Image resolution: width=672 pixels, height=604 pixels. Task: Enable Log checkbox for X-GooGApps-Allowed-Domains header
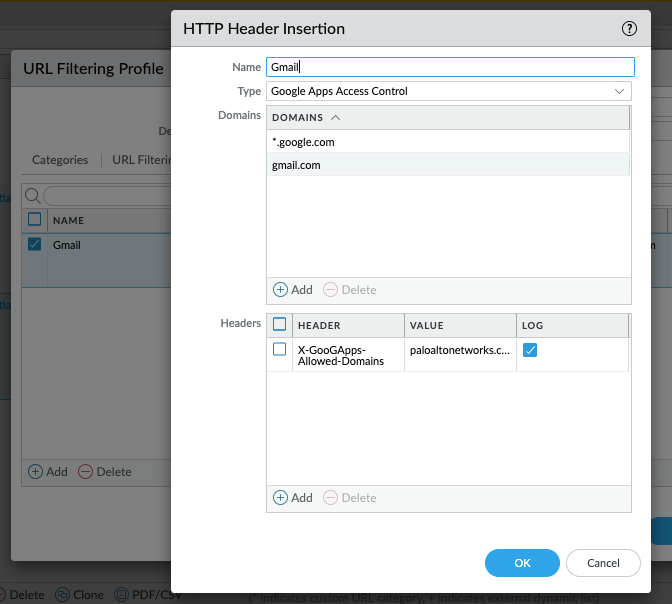530,350
